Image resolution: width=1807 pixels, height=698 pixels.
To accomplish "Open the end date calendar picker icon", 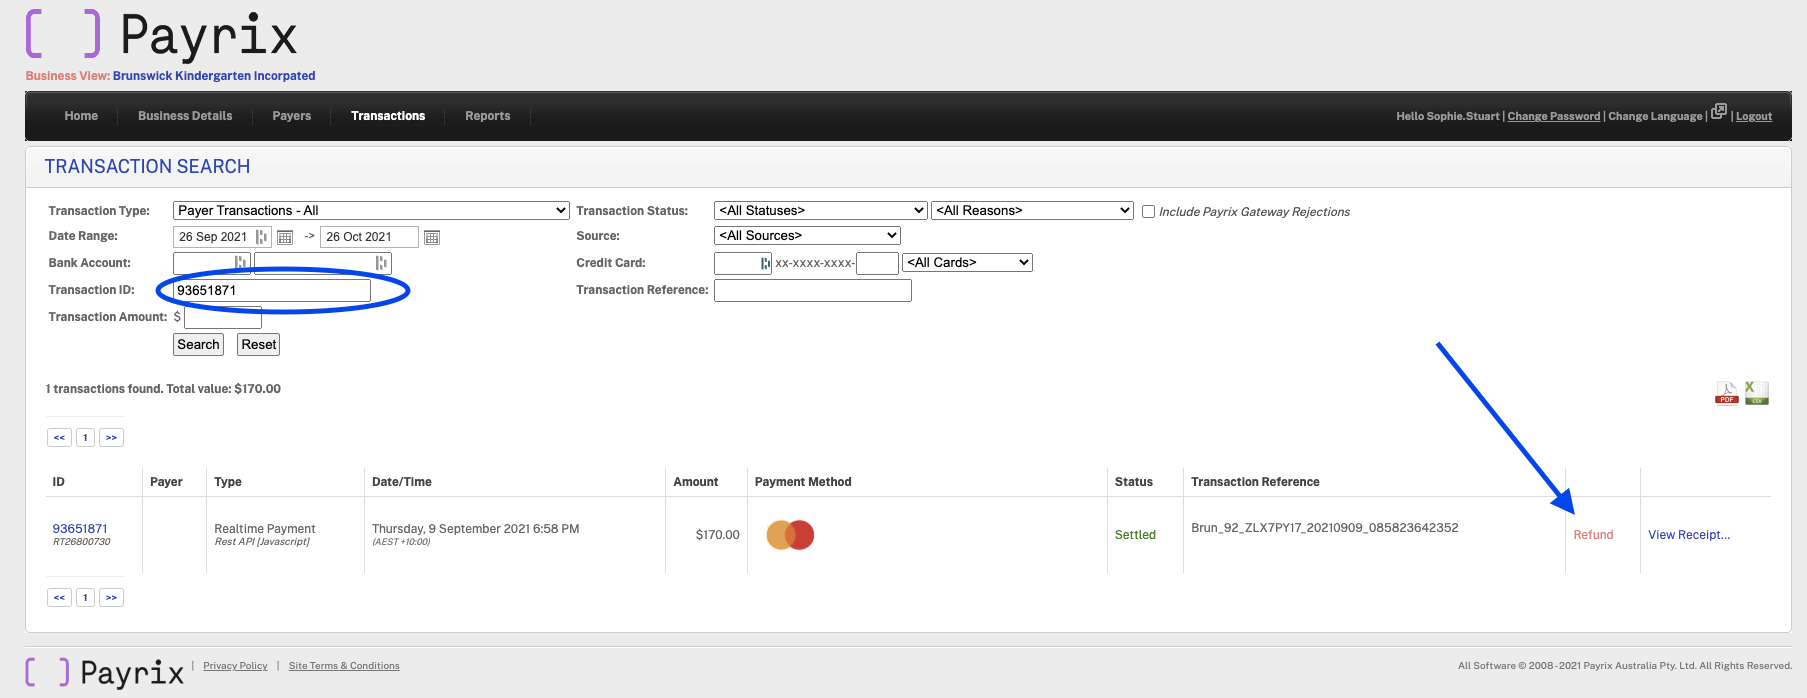I will [432, 237].
